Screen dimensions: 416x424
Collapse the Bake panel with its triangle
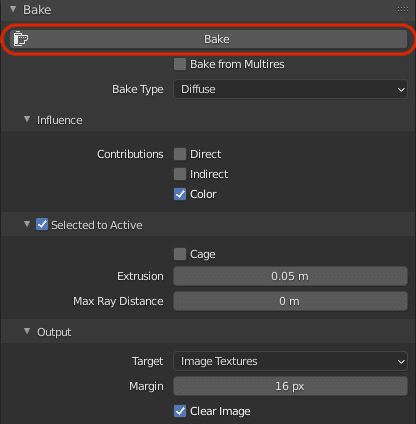[x=13, y=9]
